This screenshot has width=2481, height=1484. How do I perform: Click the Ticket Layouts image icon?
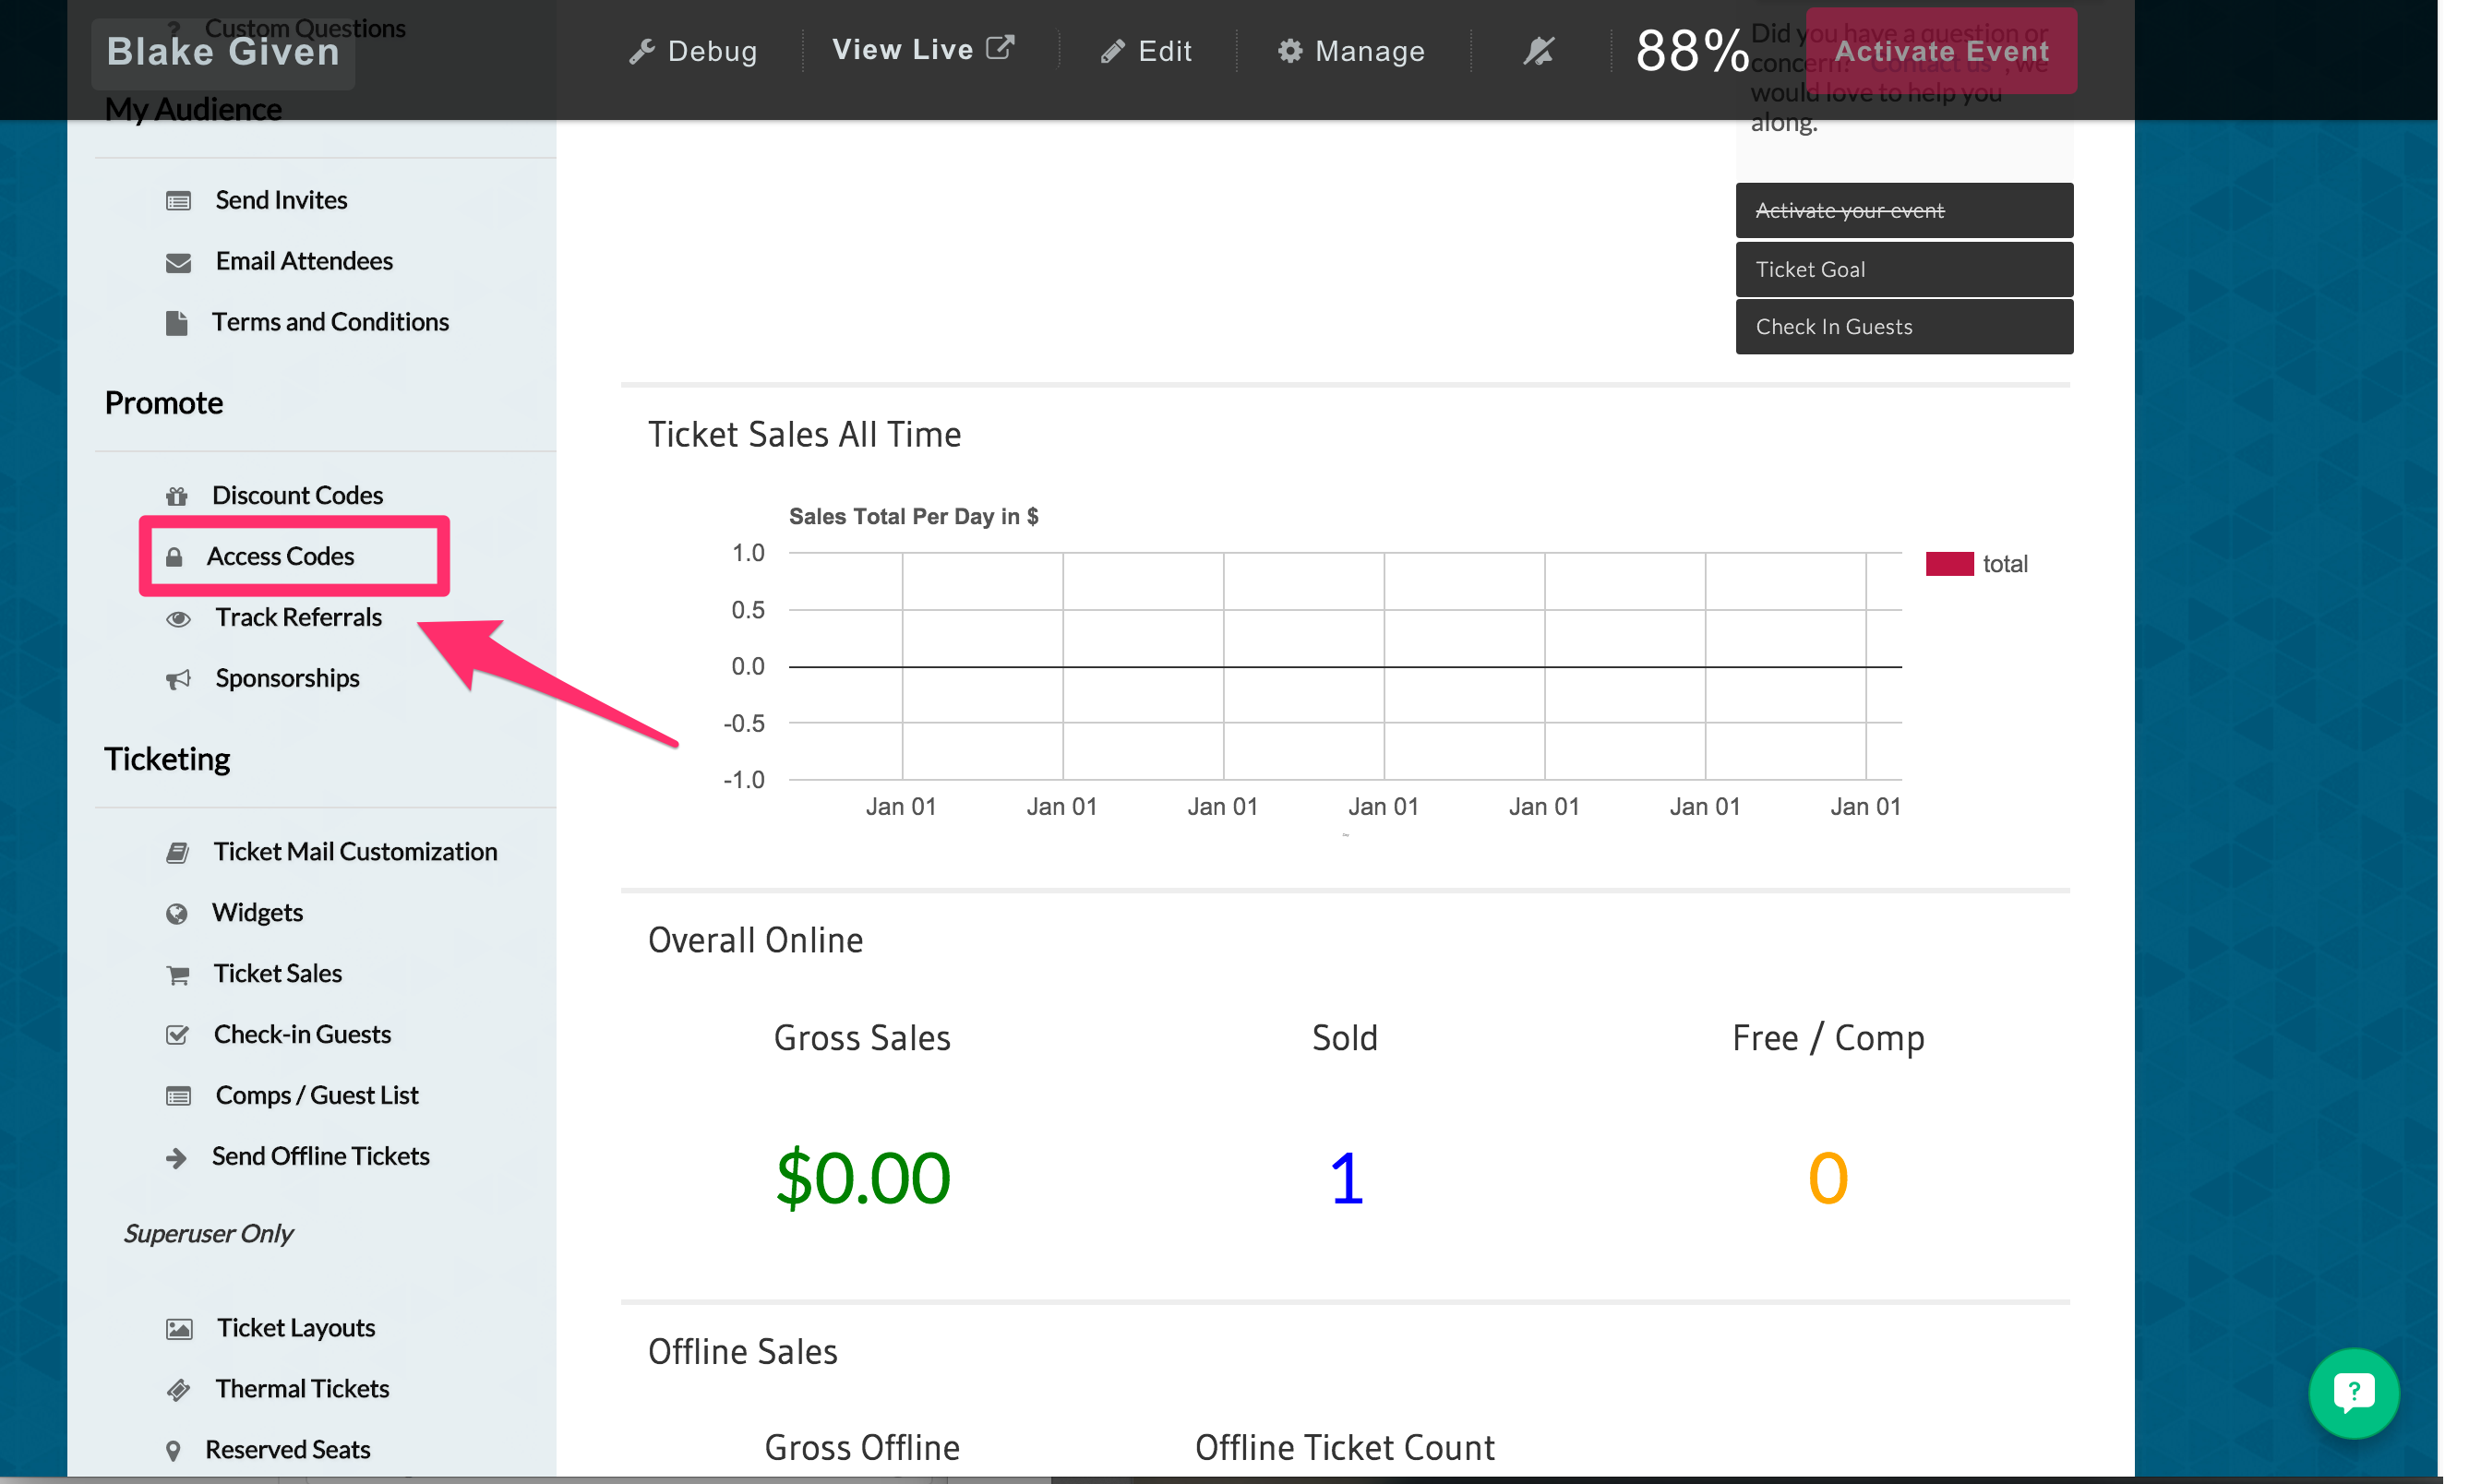tap(179, 1329)
